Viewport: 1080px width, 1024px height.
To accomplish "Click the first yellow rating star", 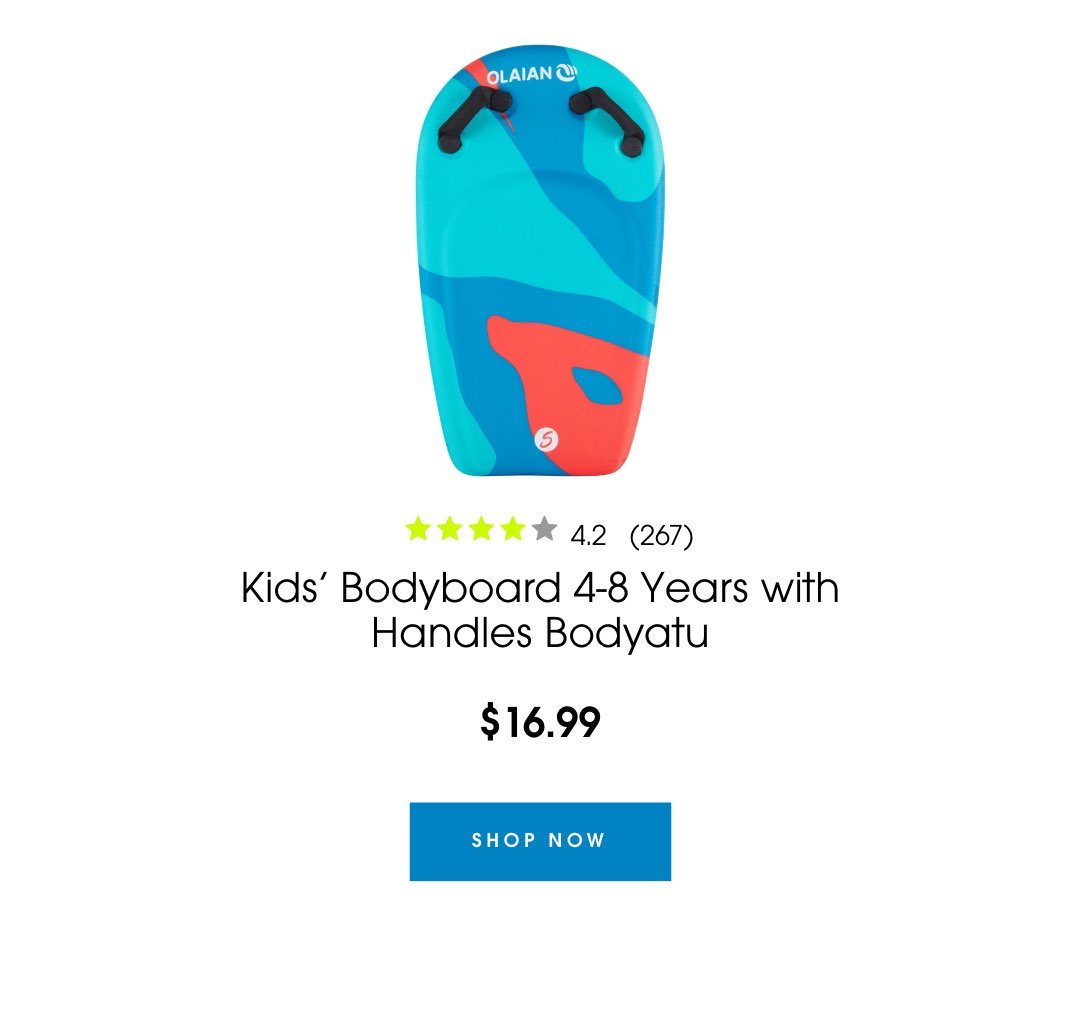I will tap(418, 529).
